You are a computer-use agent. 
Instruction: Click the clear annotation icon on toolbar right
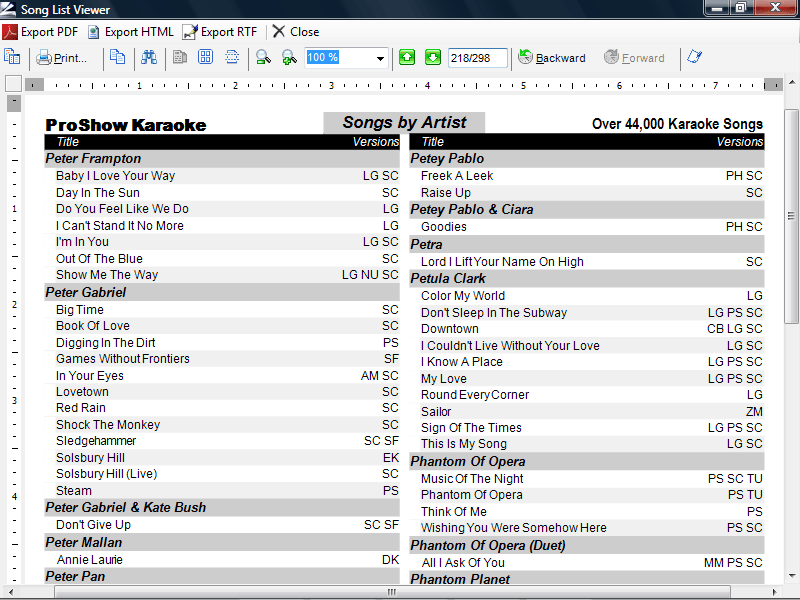pos(694,58)
